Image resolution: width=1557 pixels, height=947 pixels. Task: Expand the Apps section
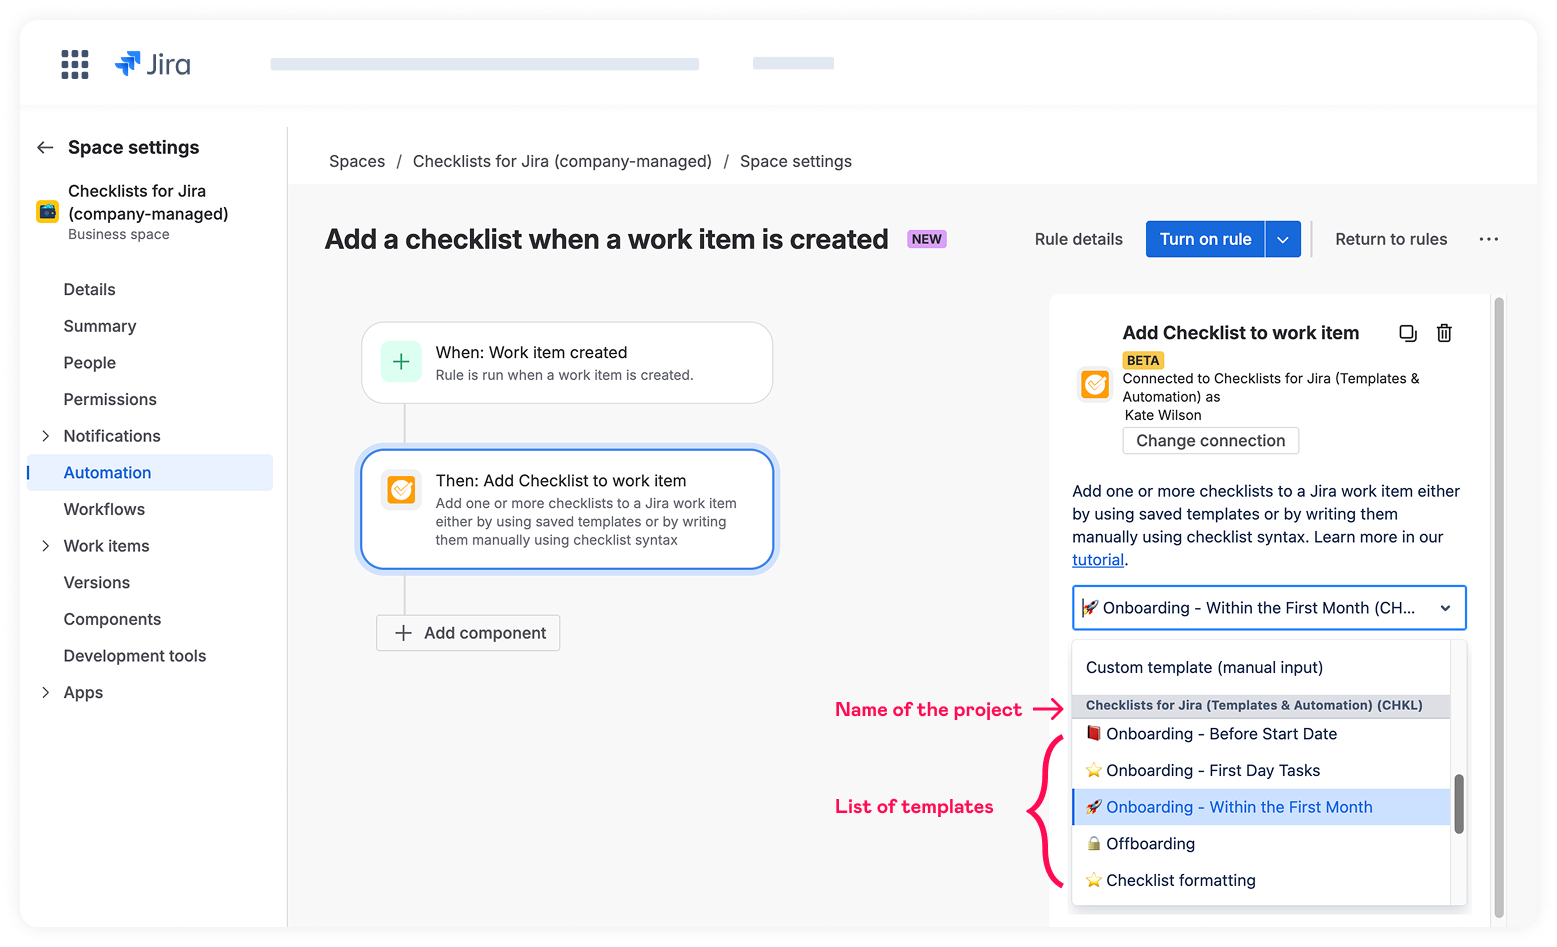(45, 692)
